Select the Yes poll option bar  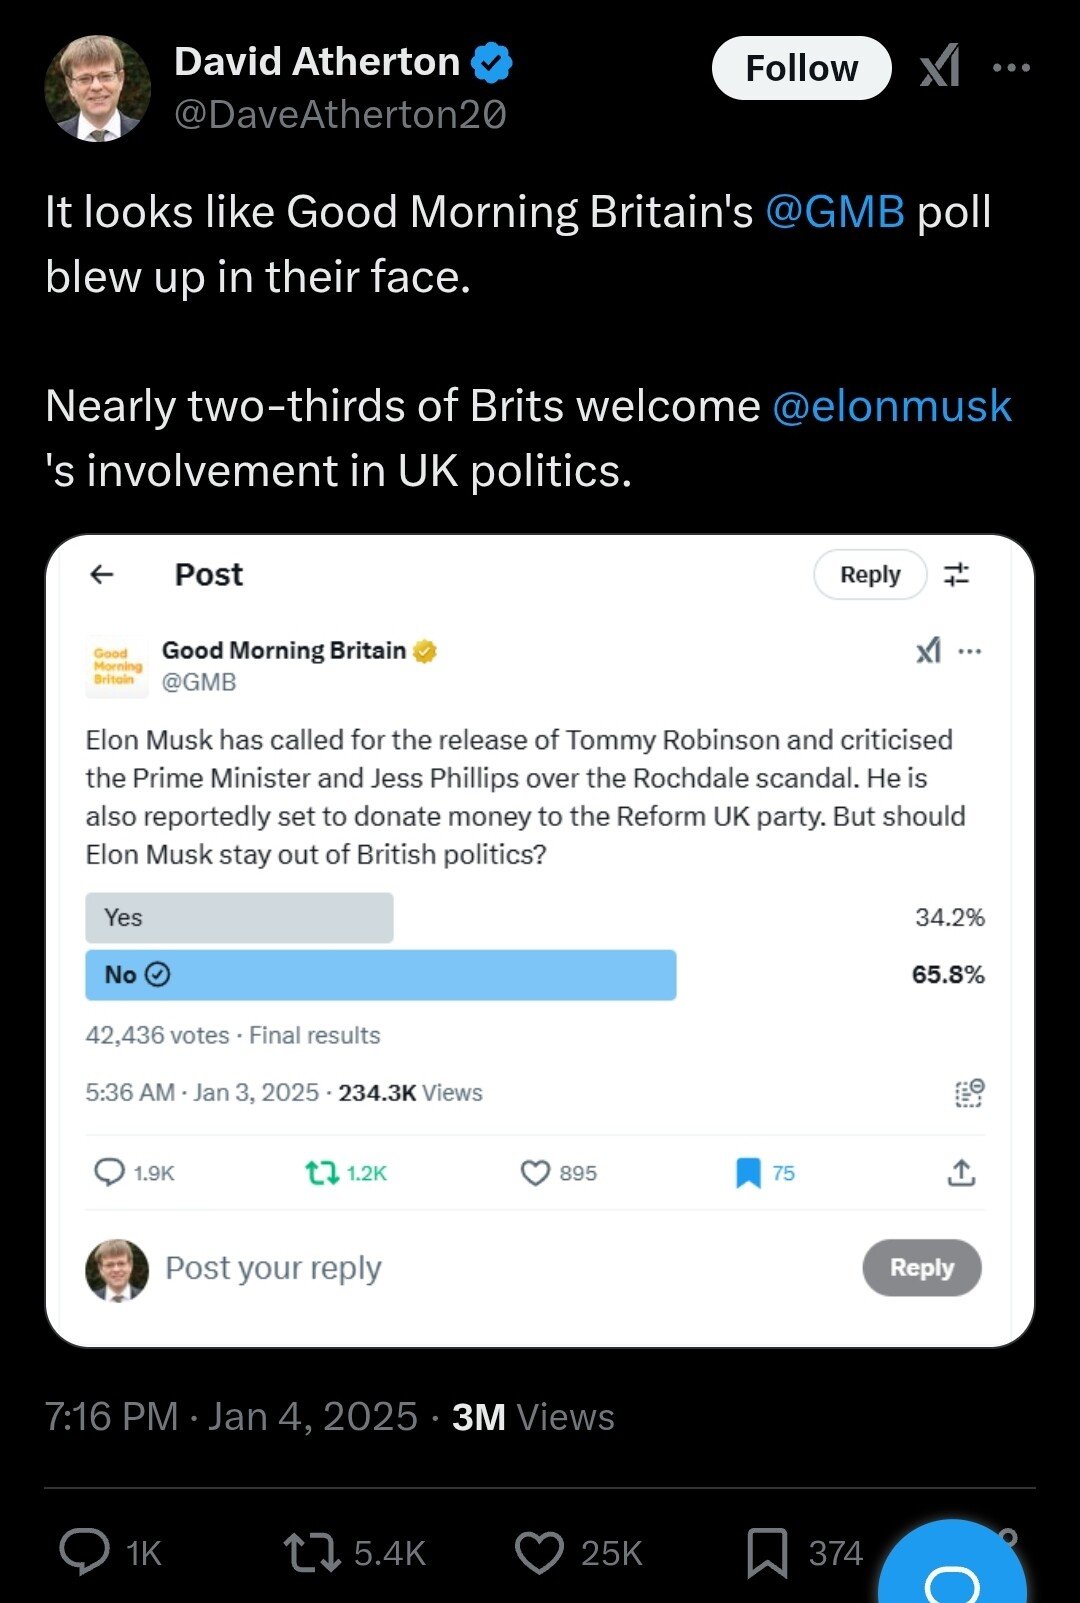pos(239,918)
